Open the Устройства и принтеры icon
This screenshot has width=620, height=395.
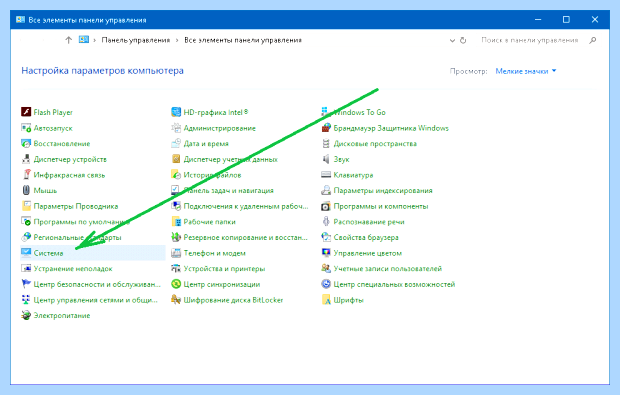click(x=176, y=268)
